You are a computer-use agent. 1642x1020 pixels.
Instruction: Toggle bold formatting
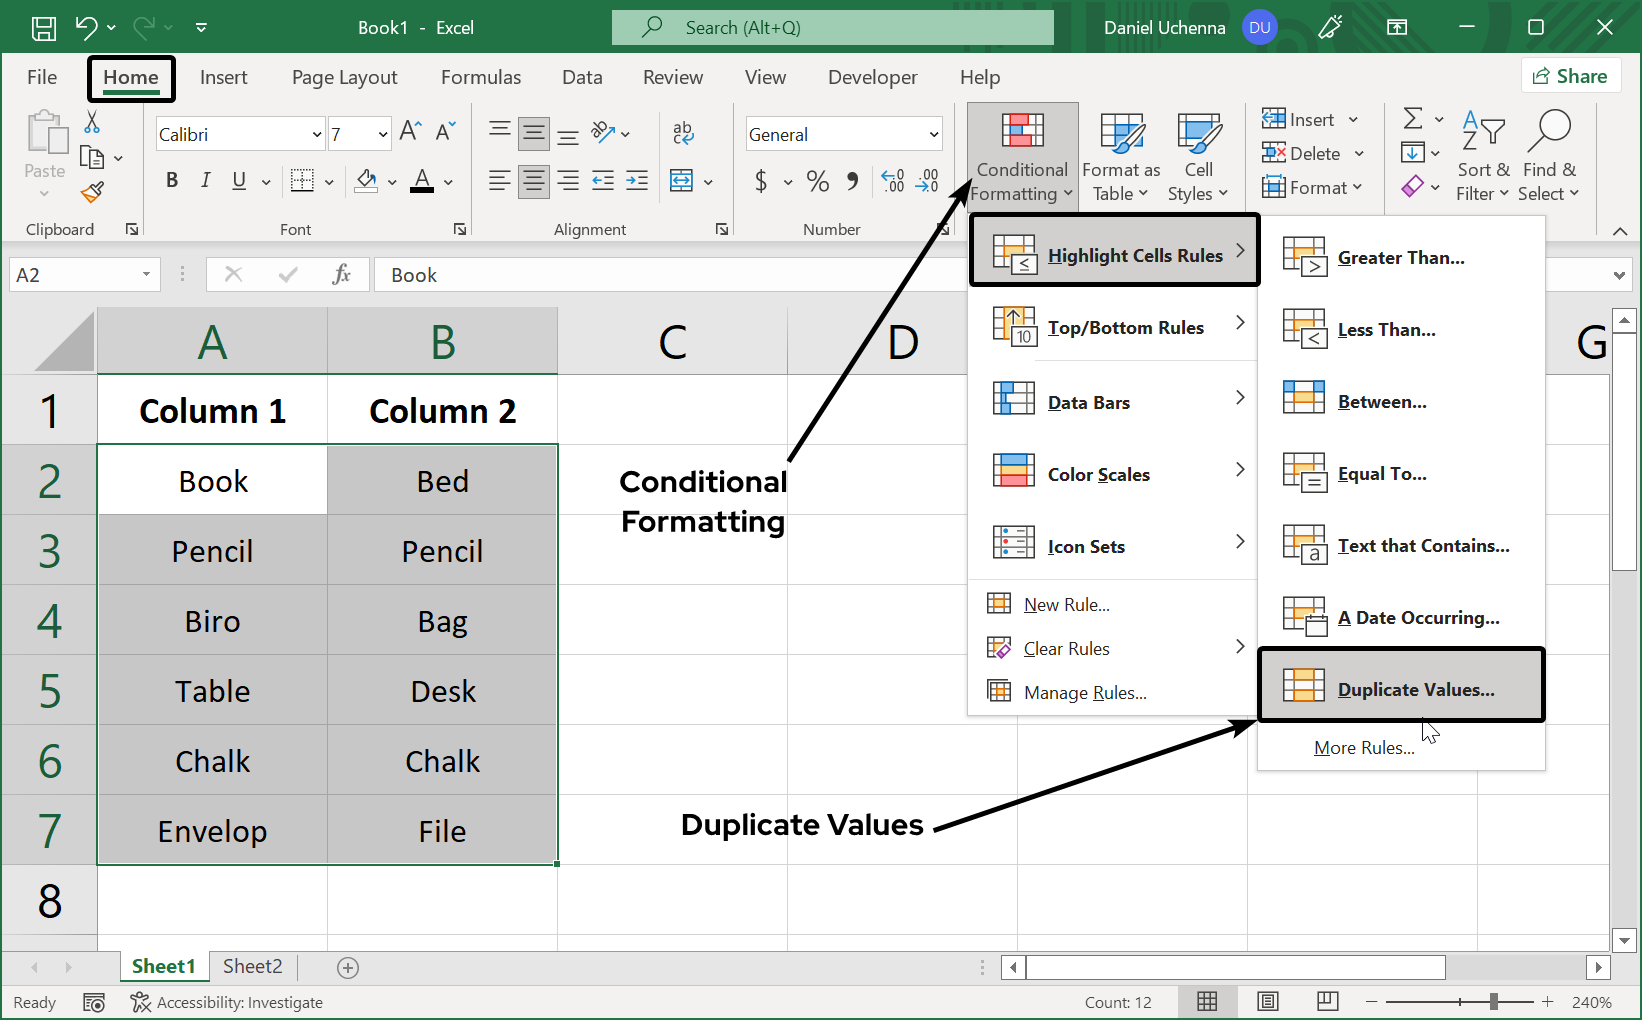[x=171, y=181]
